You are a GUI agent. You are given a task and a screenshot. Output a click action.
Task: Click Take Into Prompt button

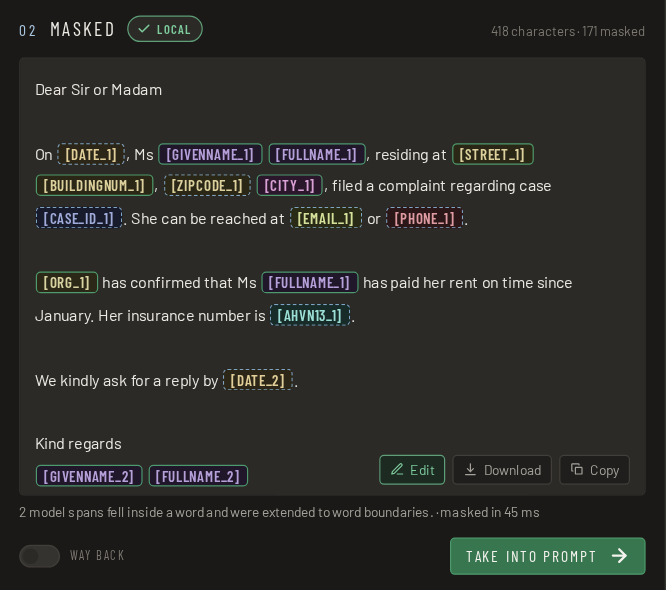click(x=547, y=556)
